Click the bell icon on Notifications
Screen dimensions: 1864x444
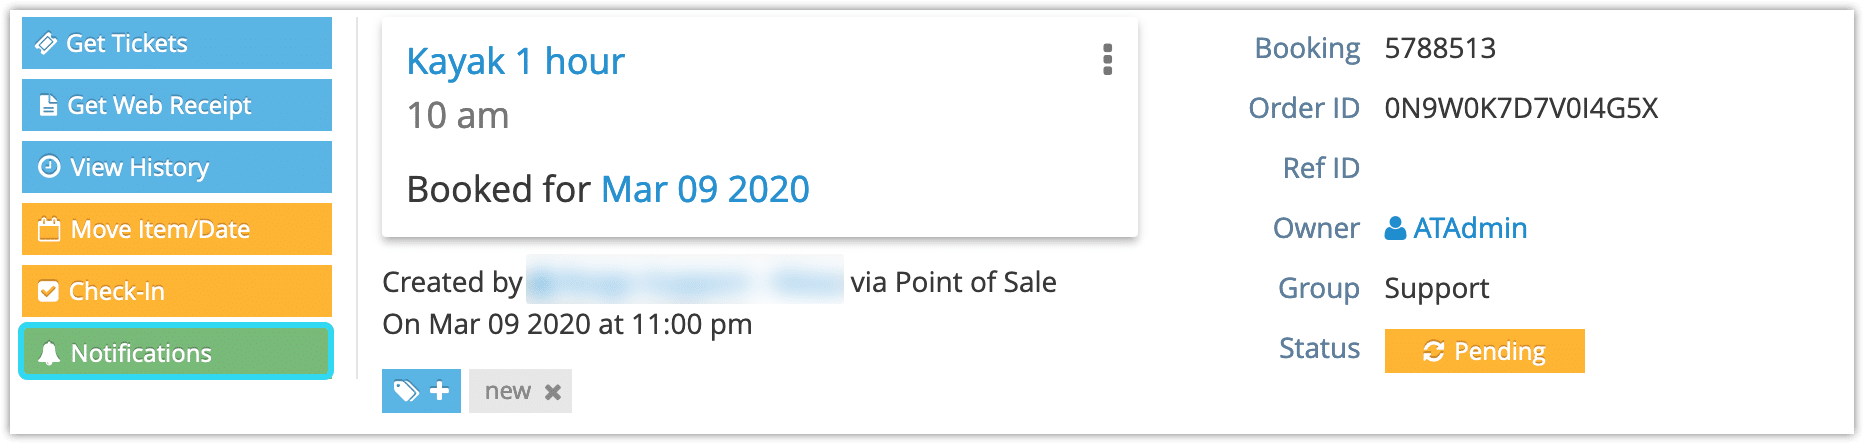(x=49, y=353)
